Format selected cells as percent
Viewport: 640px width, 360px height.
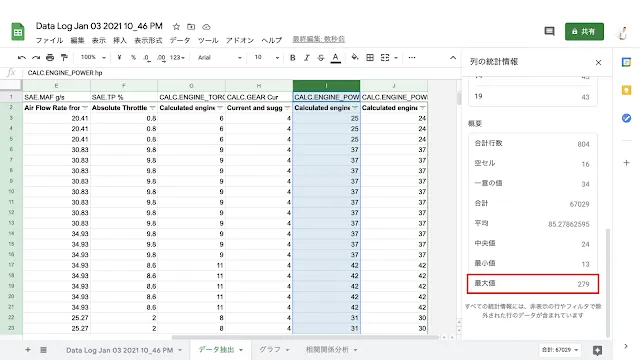[133, 58]
